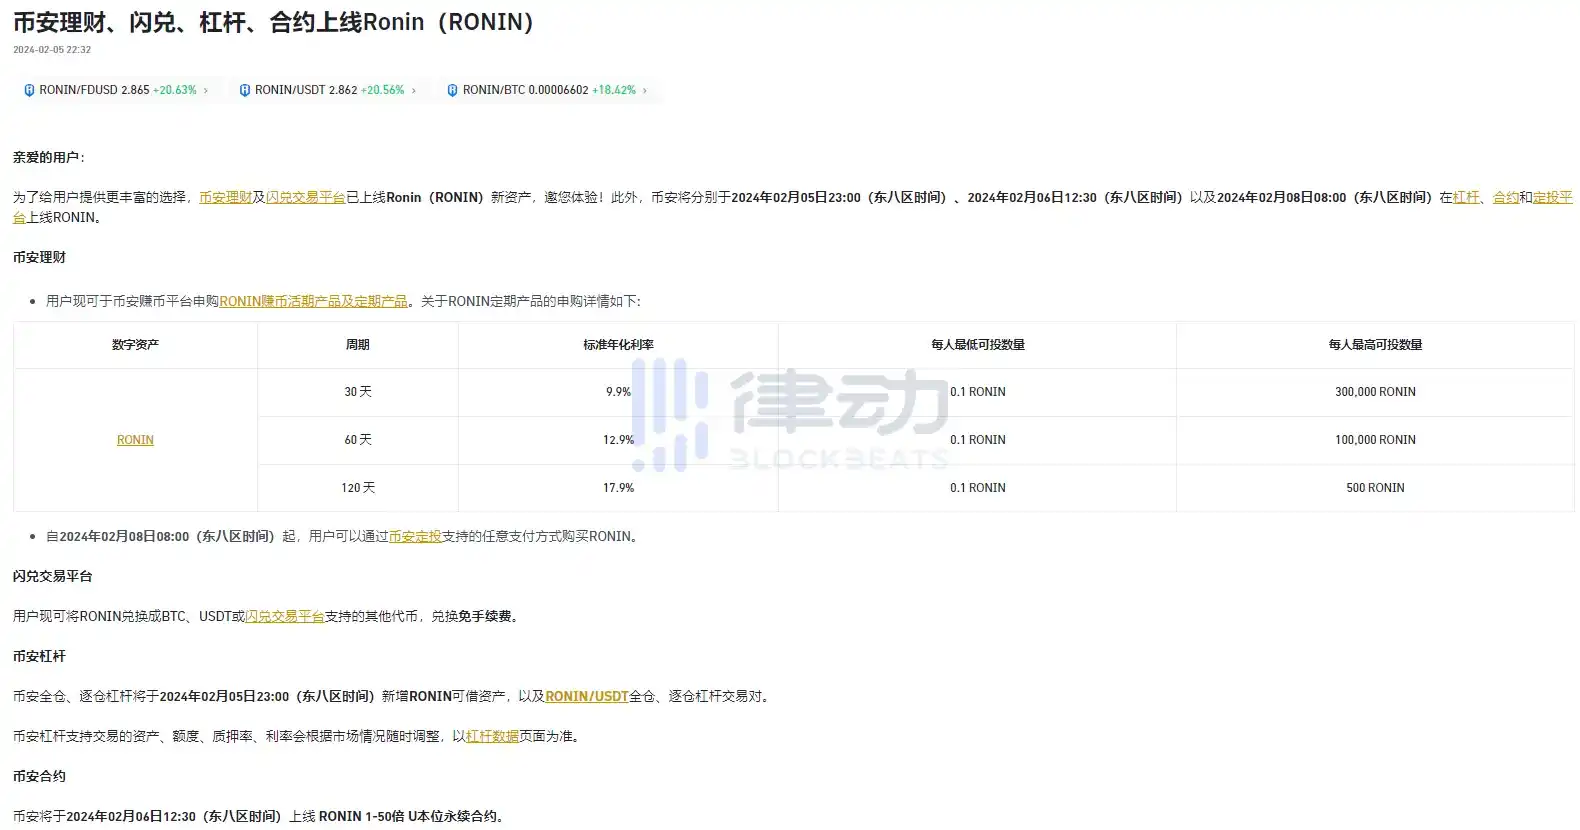The image size is (1580, 830).
Task: Open 闪兑交易平台 link under convert section
Action: point(285,617)
